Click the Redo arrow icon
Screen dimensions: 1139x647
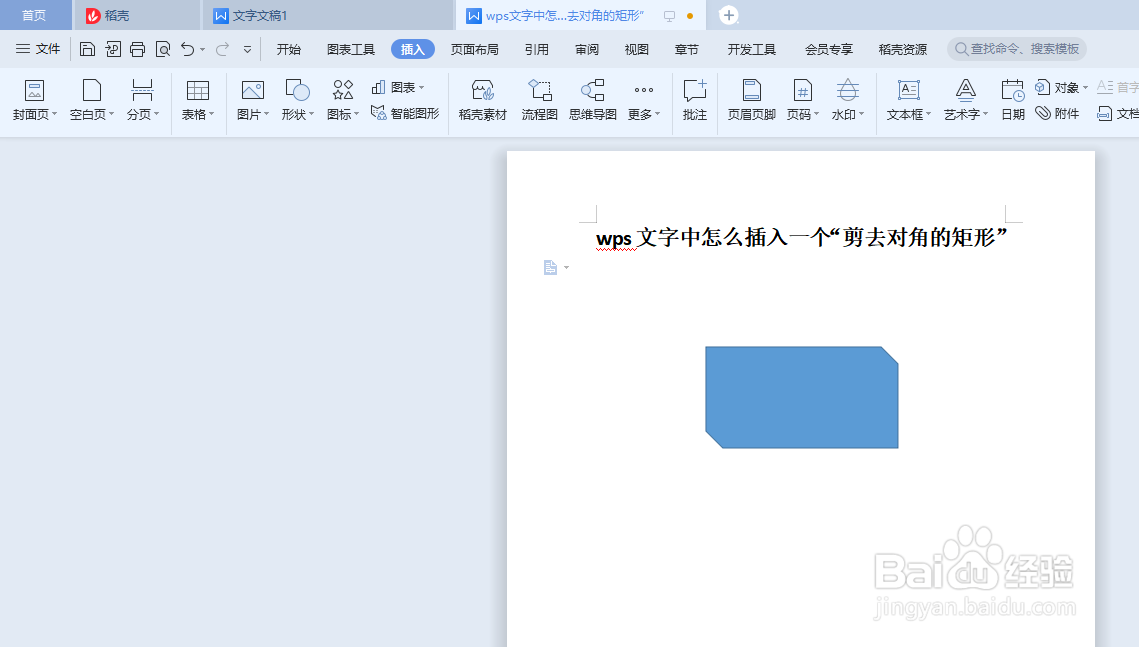[x=222, y=49]
